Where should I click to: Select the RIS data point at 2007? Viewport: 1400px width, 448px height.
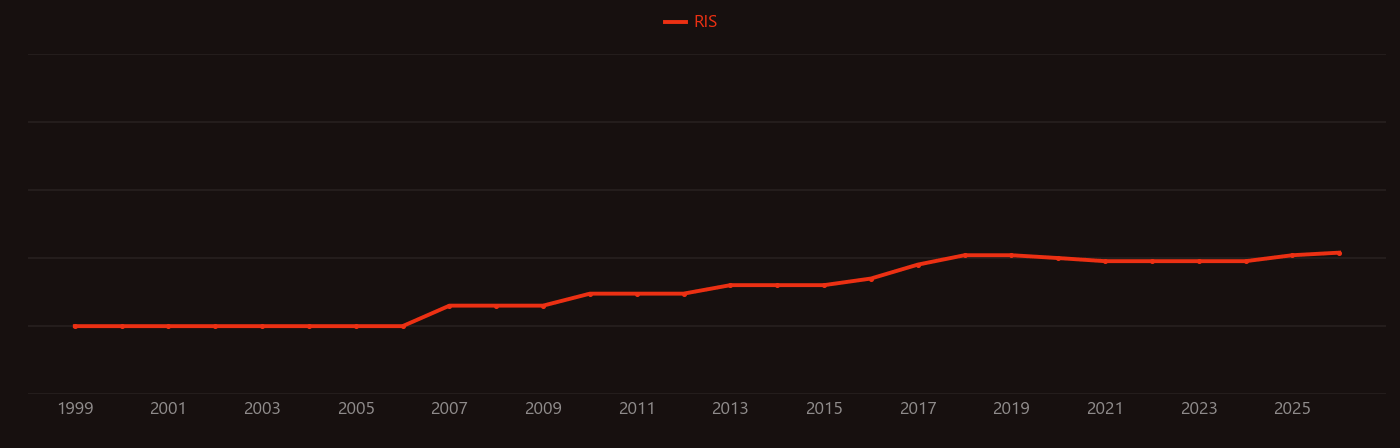(449, 306)
